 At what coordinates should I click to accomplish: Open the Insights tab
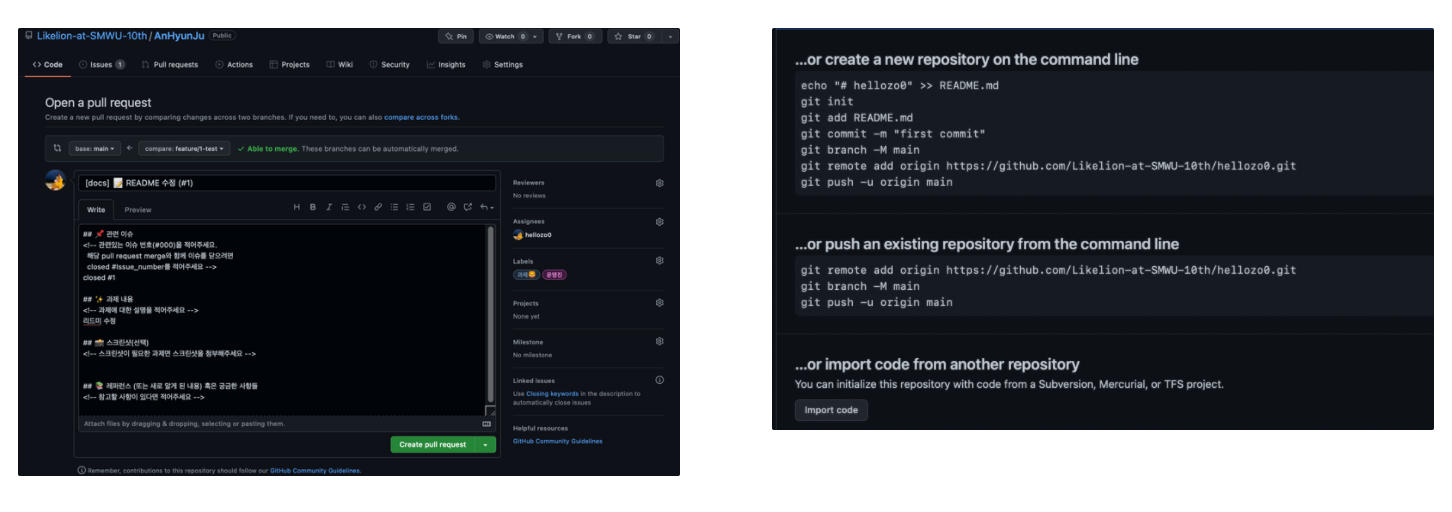[446, 64]
